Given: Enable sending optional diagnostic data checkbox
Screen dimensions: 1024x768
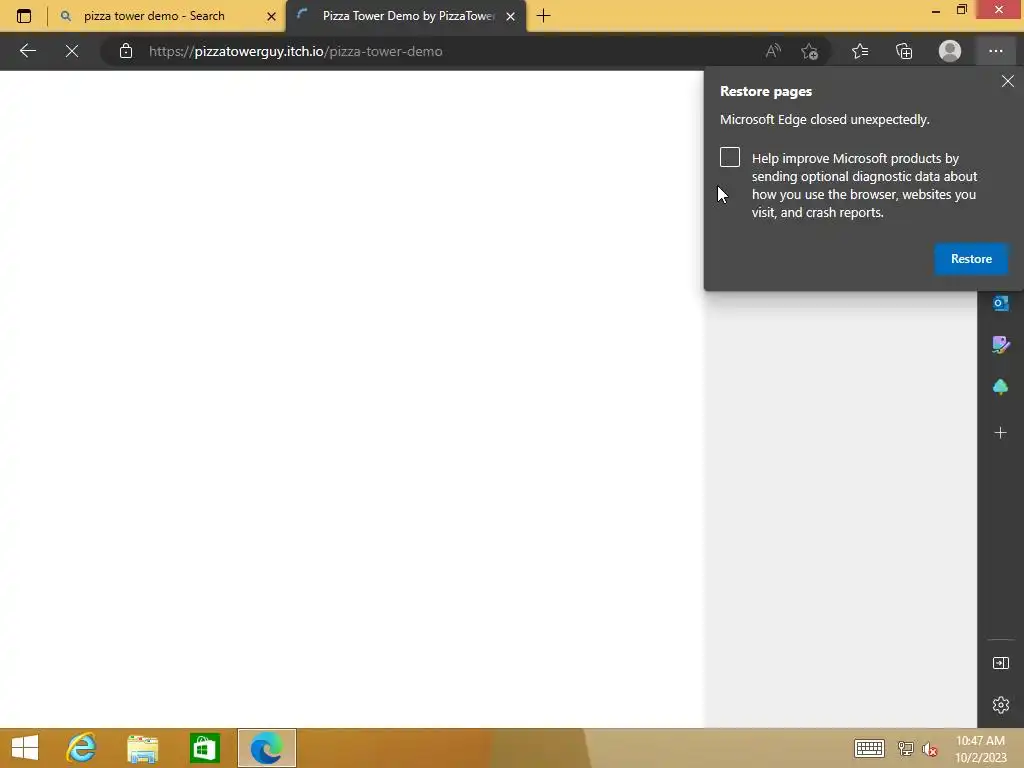Looking at the screenshot, I should 729,157.
